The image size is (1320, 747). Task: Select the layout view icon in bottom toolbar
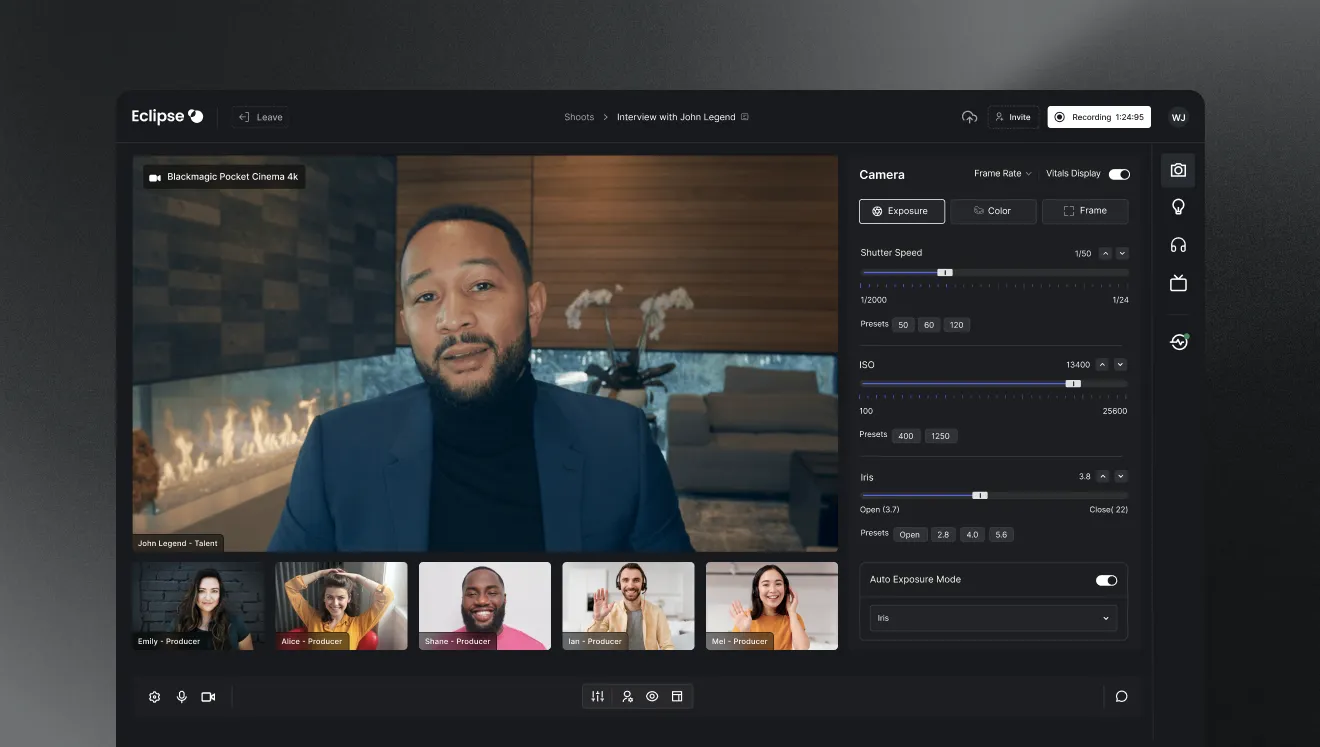coord(677,696)
